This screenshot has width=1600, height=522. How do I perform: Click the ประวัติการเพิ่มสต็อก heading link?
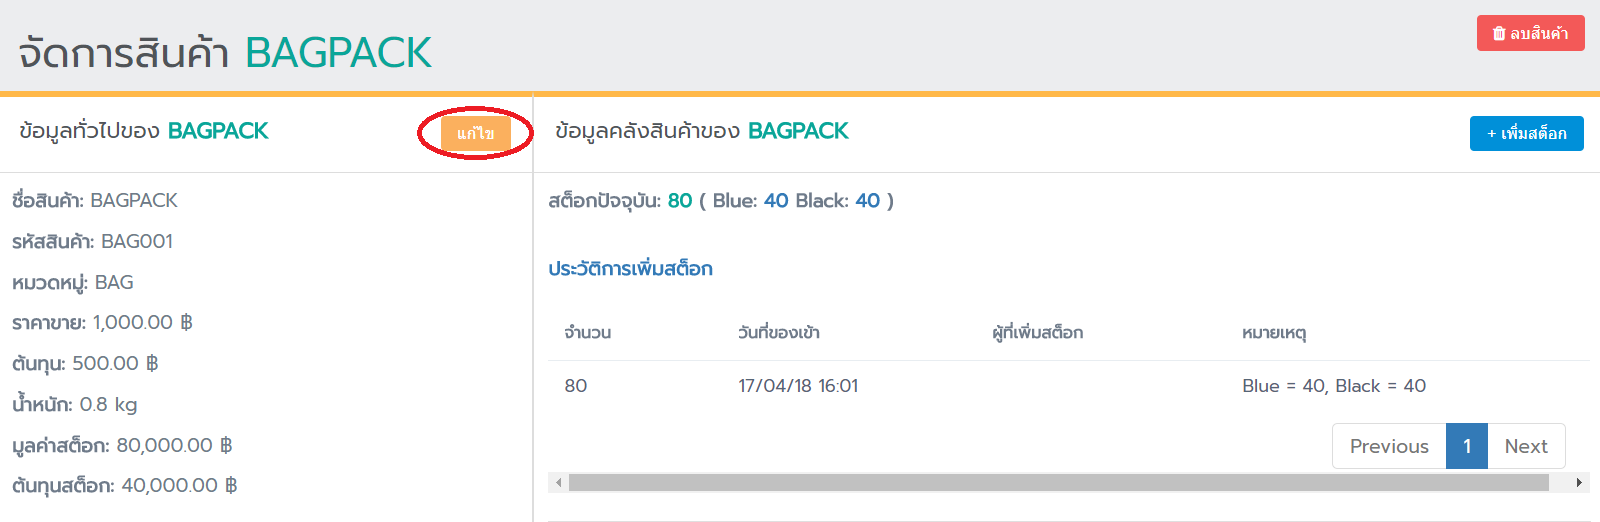point(630,268)
